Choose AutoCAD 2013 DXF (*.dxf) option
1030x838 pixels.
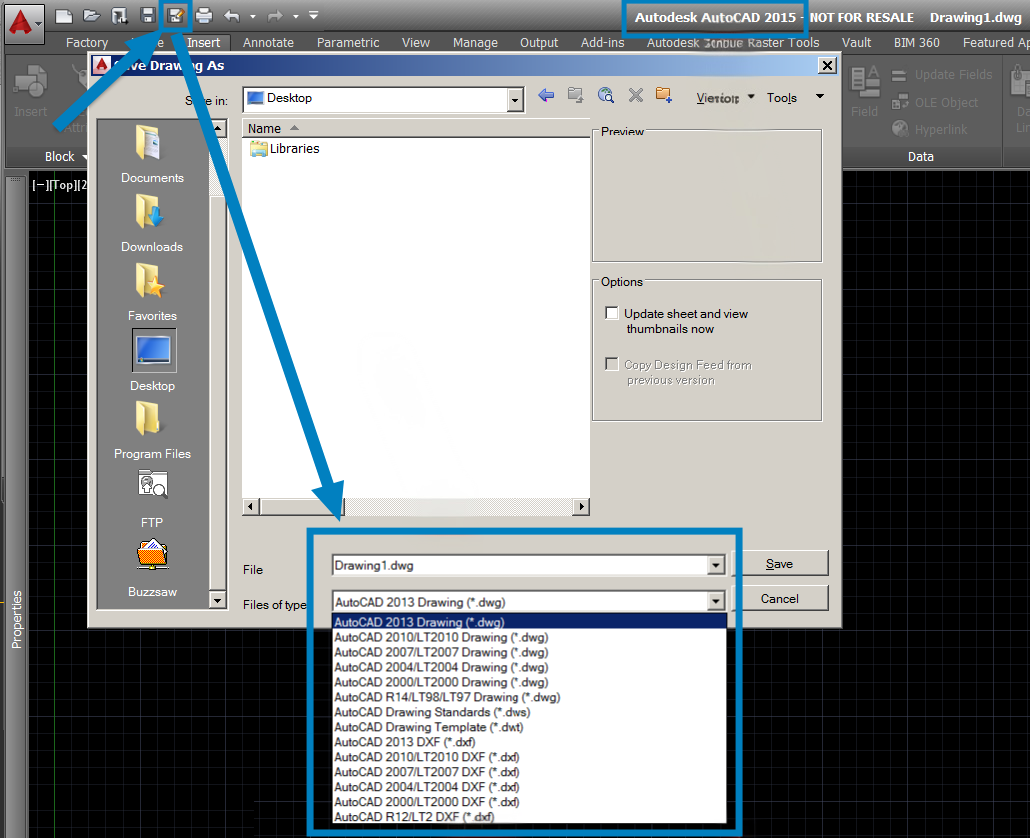point(529,742)
